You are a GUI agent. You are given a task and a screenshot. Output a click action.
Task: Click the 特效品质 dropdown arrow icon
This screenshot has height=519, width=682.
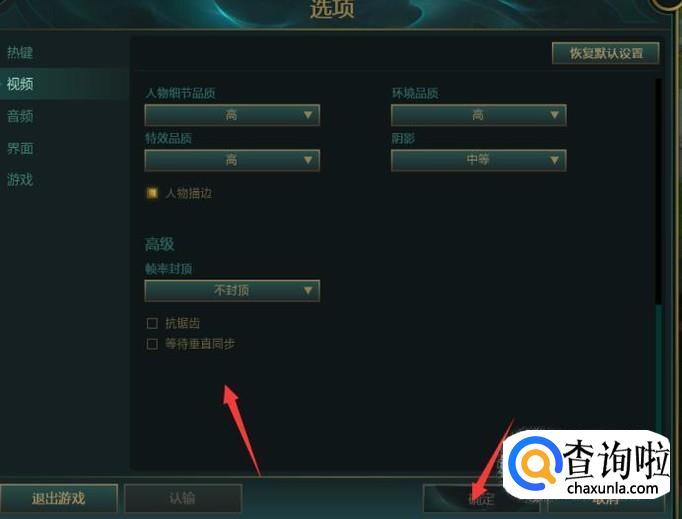pos(308,160)
